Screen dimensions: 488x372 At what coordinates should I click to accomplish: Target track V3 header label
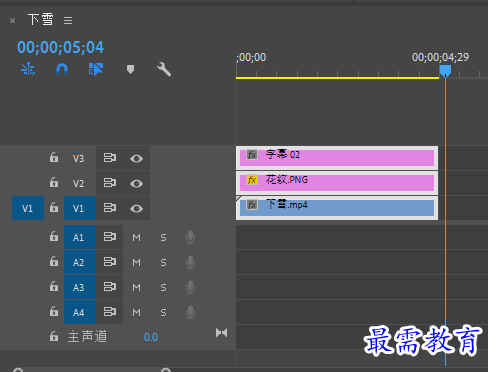pyautogui.click(x=79, y=158)
